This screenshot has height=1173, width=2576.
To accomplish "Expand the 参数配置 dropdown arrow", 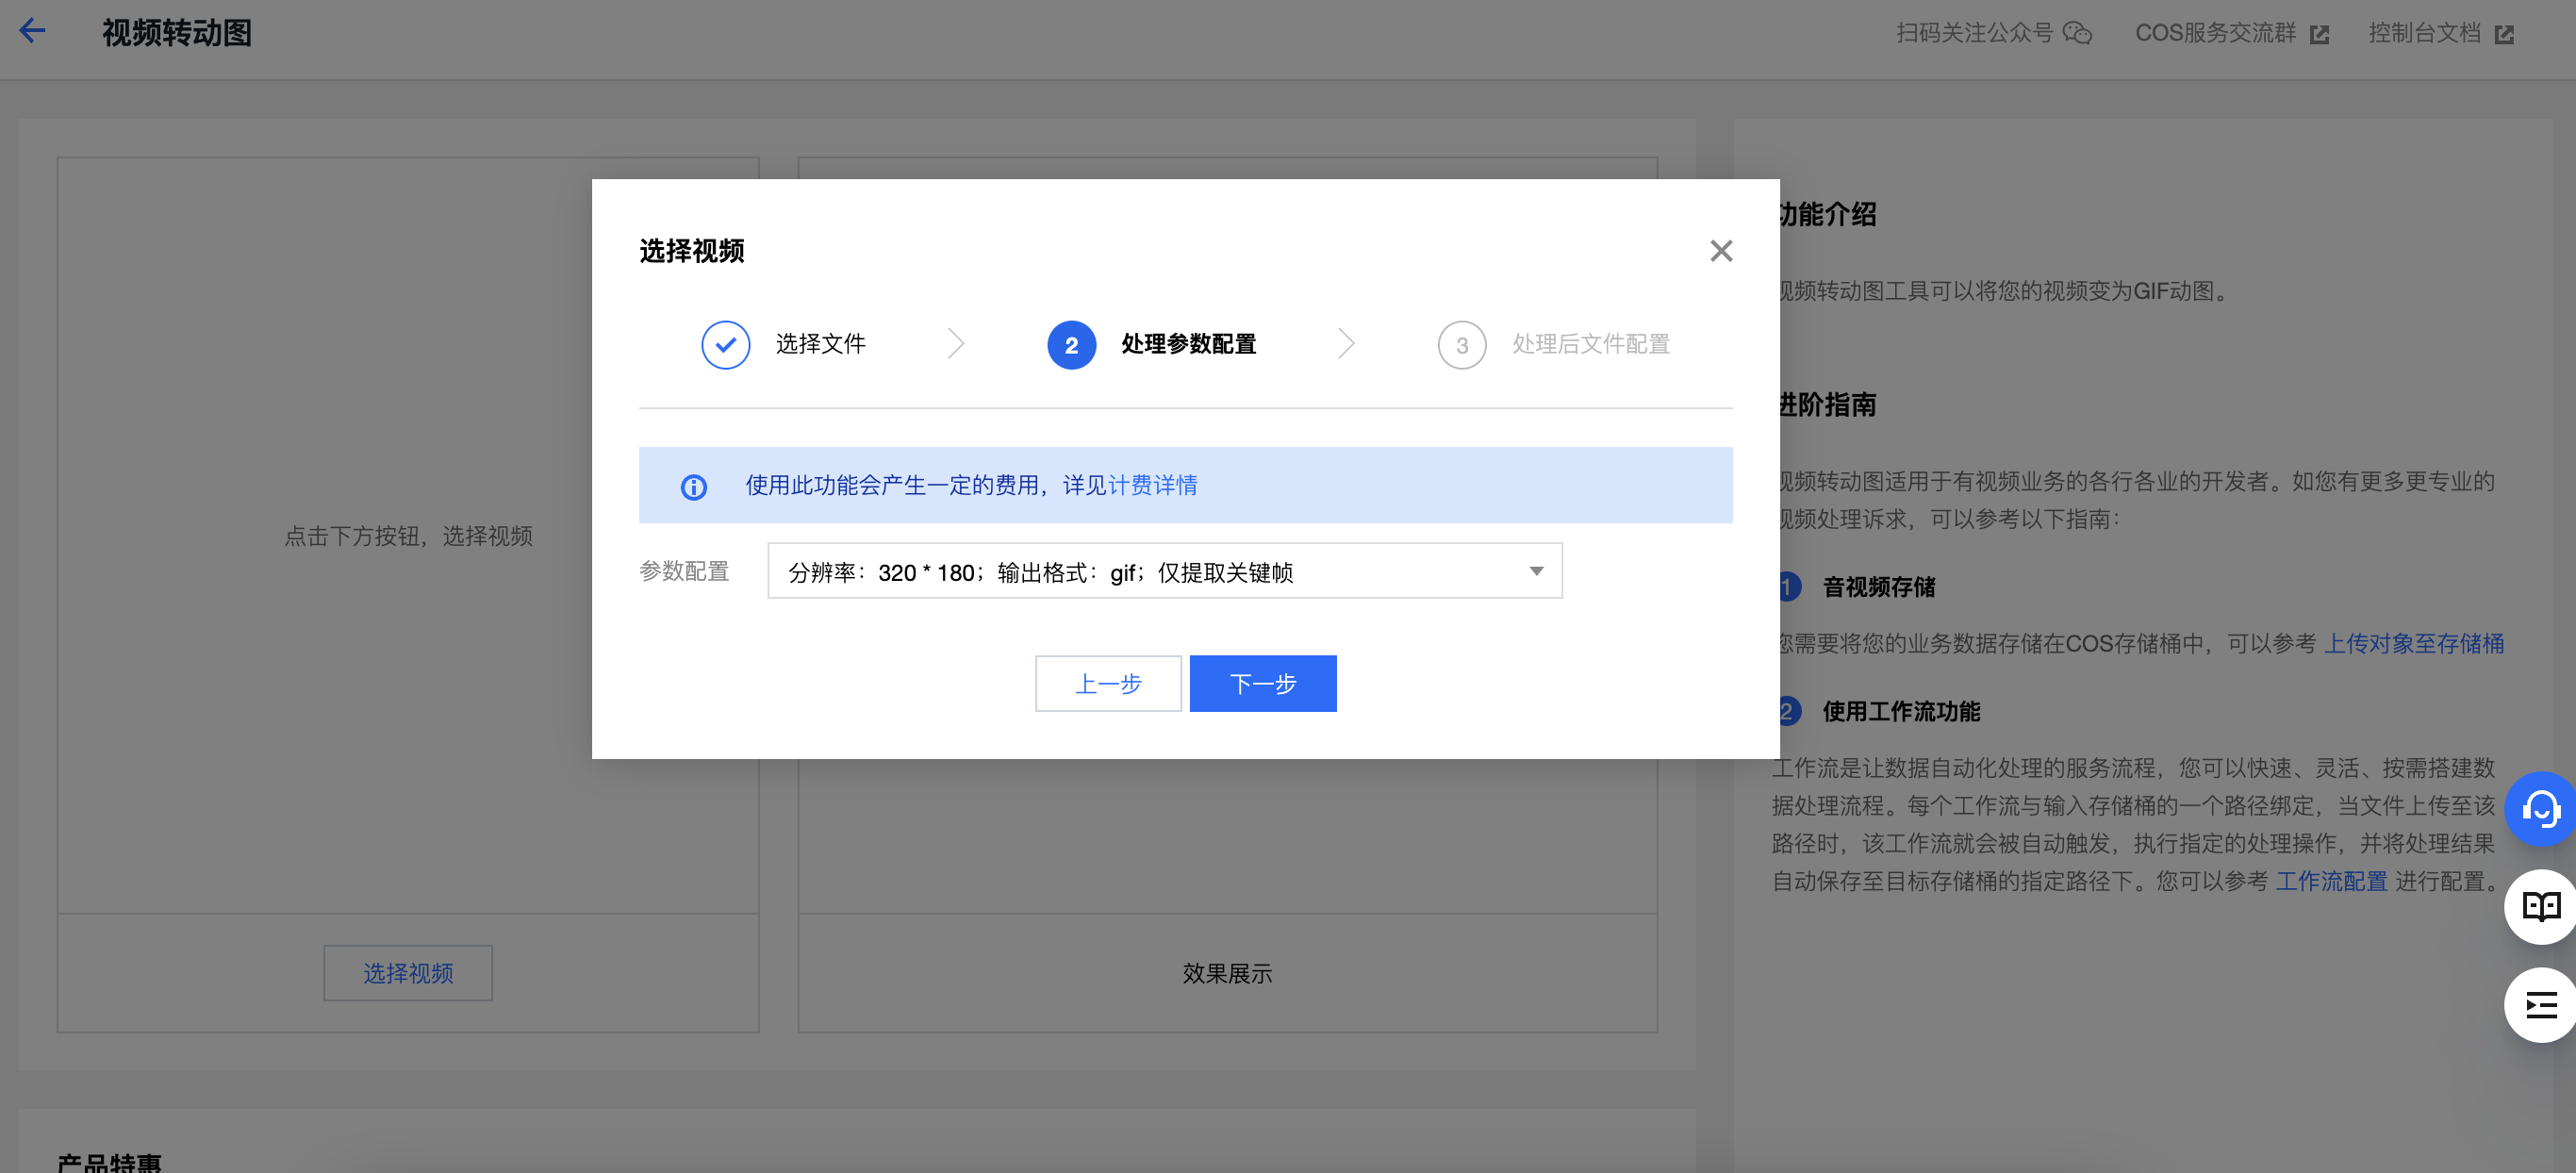I will click(1536, 571).
